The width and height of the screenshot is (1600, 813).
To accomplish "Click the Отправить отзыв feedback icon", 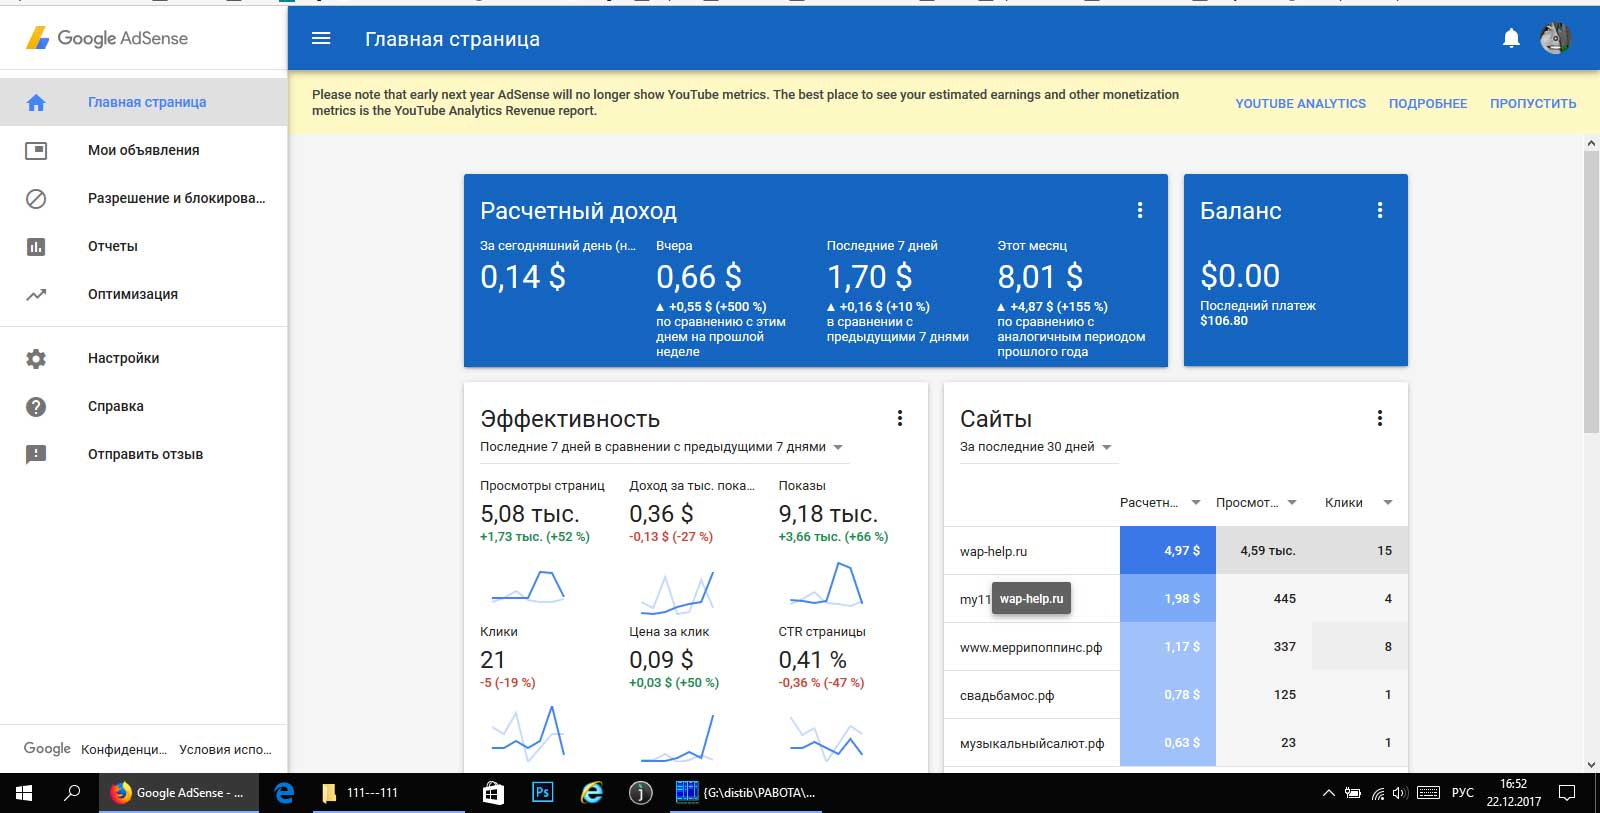I will tap(36, 454).
